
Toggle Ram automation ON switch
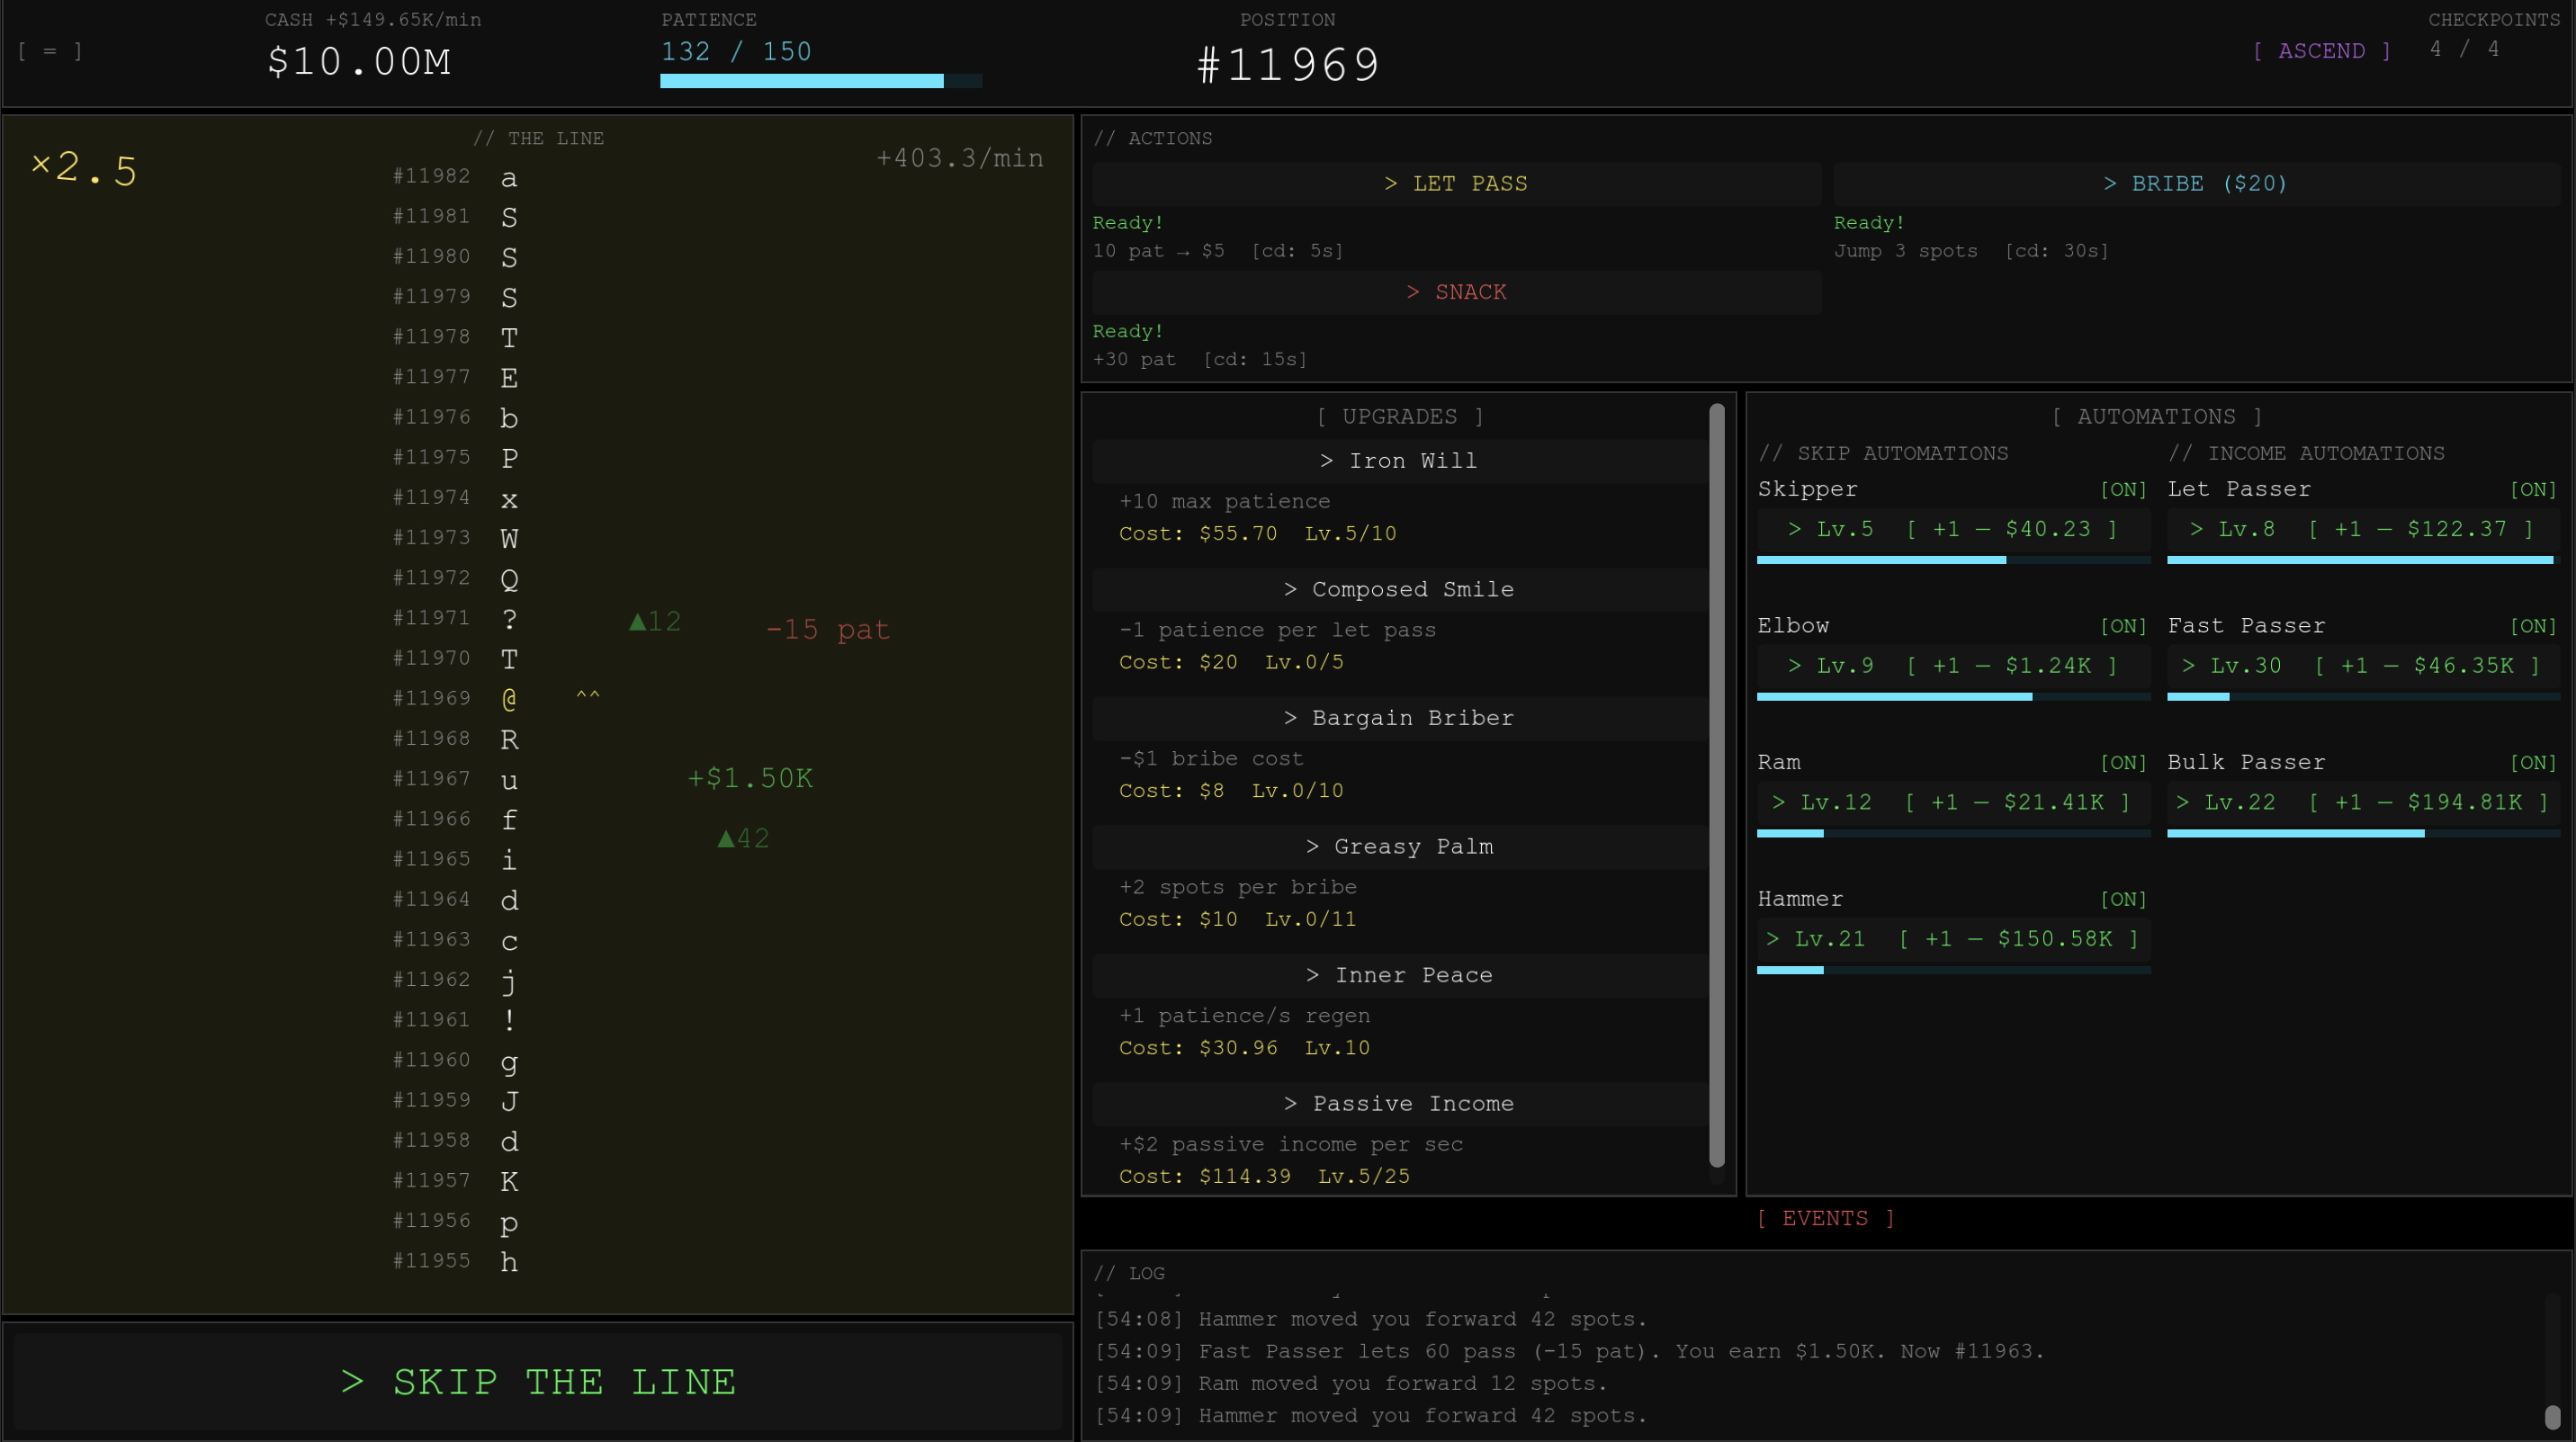(2123, 763)
